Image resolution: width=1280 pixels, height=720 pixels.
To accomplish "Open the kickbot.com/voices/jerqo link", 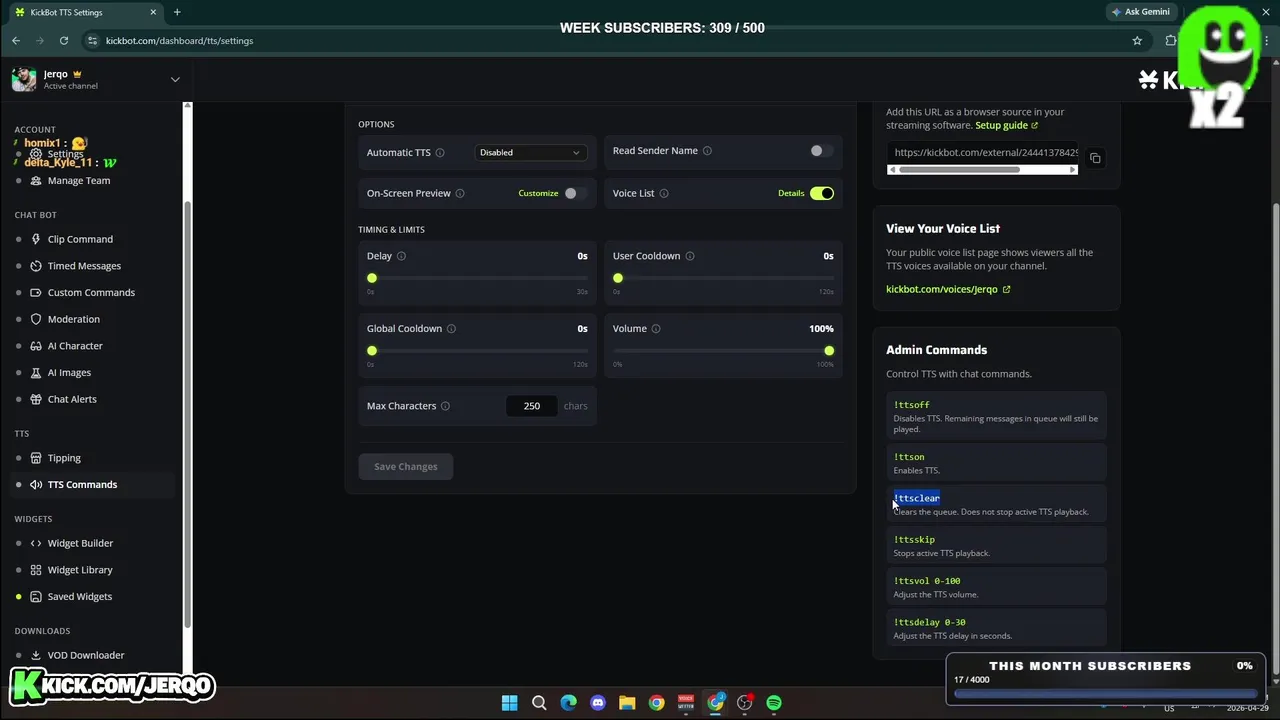I will pos(948,290).
